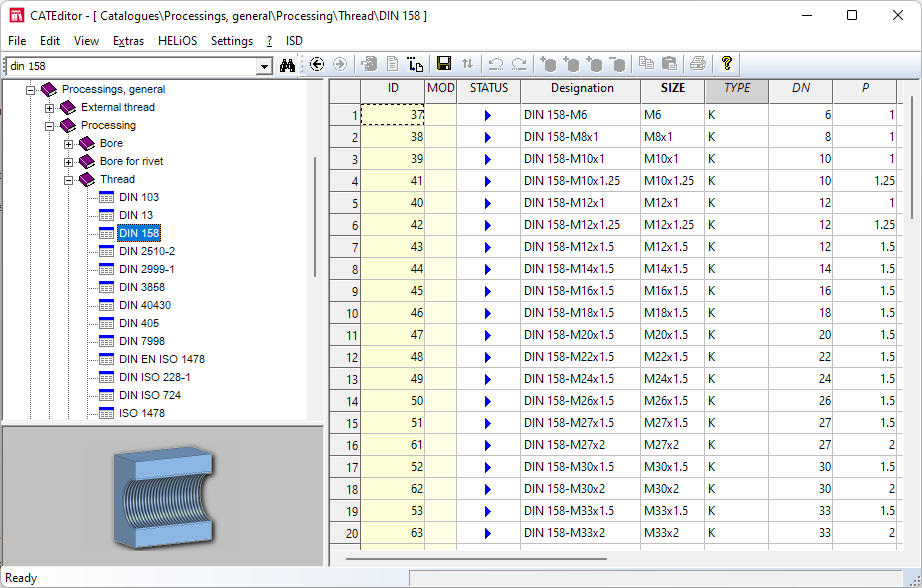This screenshot has height=588, width=922.
Task: Select DIN 7998 in the tree
Action: [x=142, y=341]
